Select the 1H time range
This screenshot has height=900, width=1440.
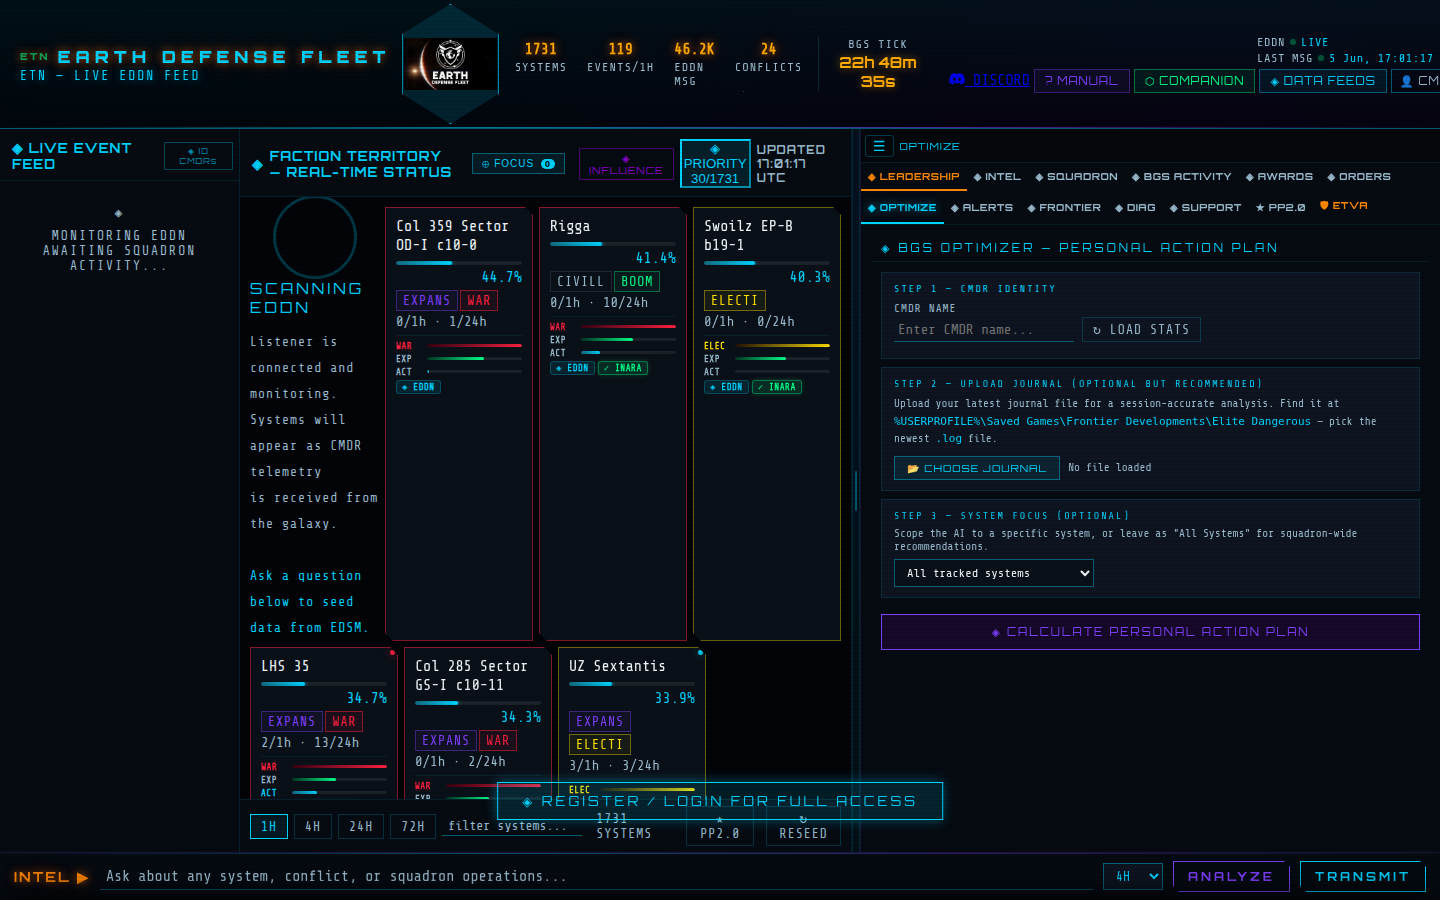tap(269, 826)
